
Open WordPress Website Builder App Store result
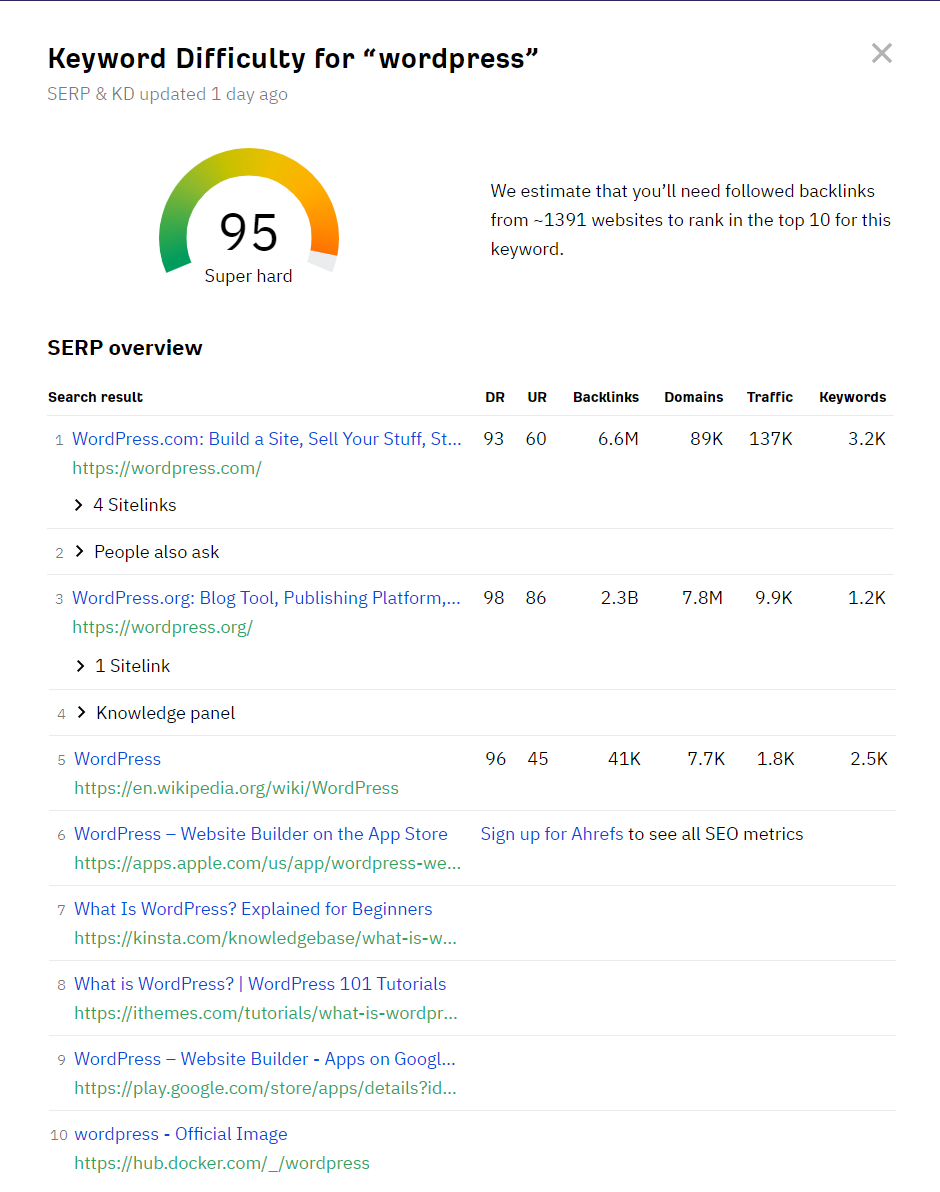(x=260, y=834)
